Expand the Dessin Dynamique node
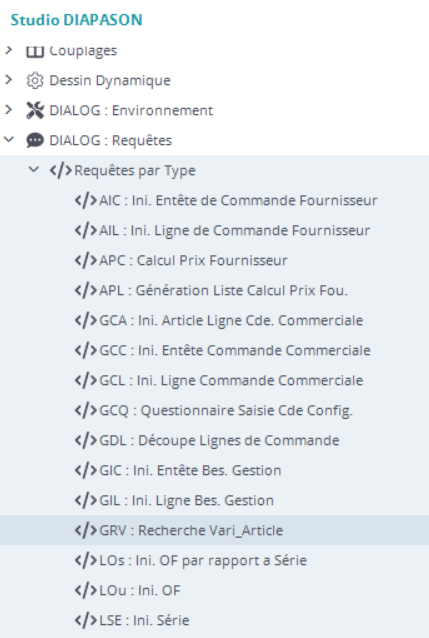Viewport: 429px width, 638px height. point(9,80)
